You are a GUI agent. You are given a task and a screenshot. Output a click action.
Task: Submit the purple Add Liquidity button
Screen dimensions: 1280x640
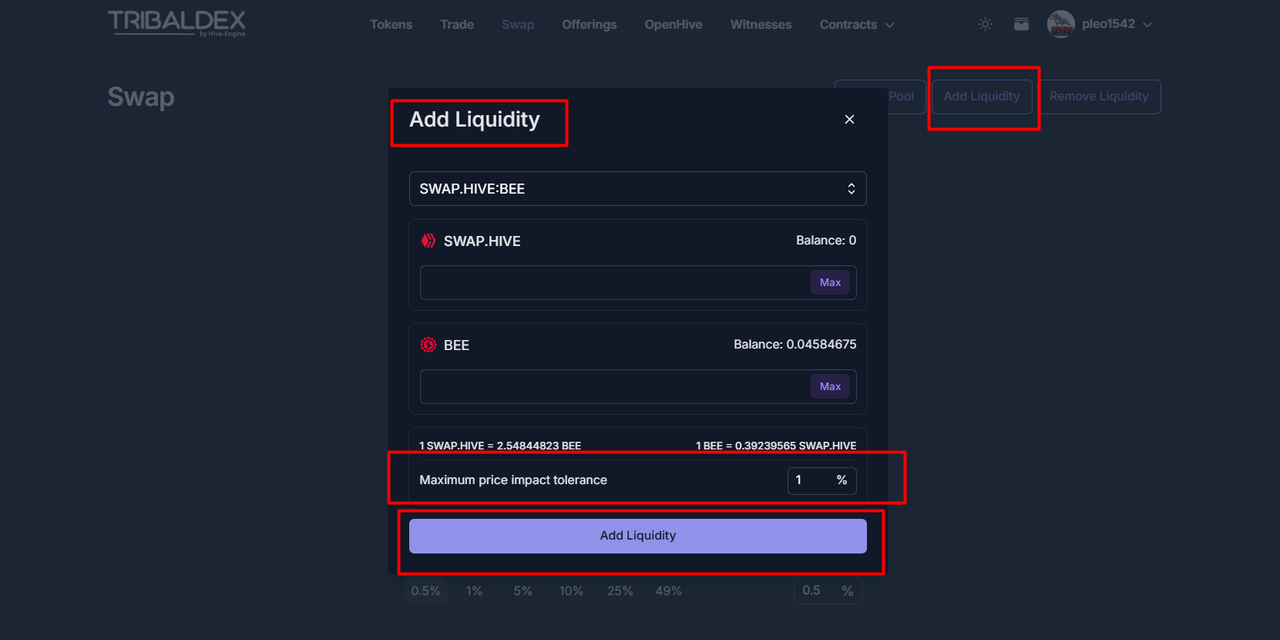638,536
